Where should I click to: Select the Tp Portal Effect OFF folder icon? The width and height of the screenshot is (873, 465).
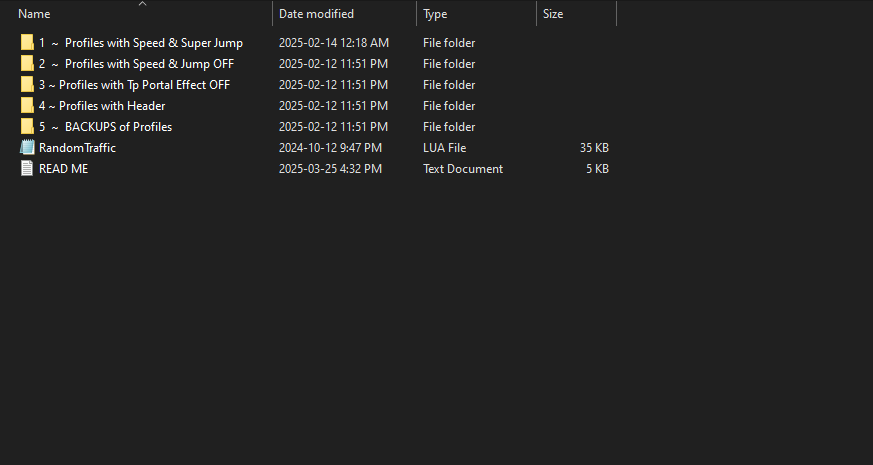pos(27,85)
